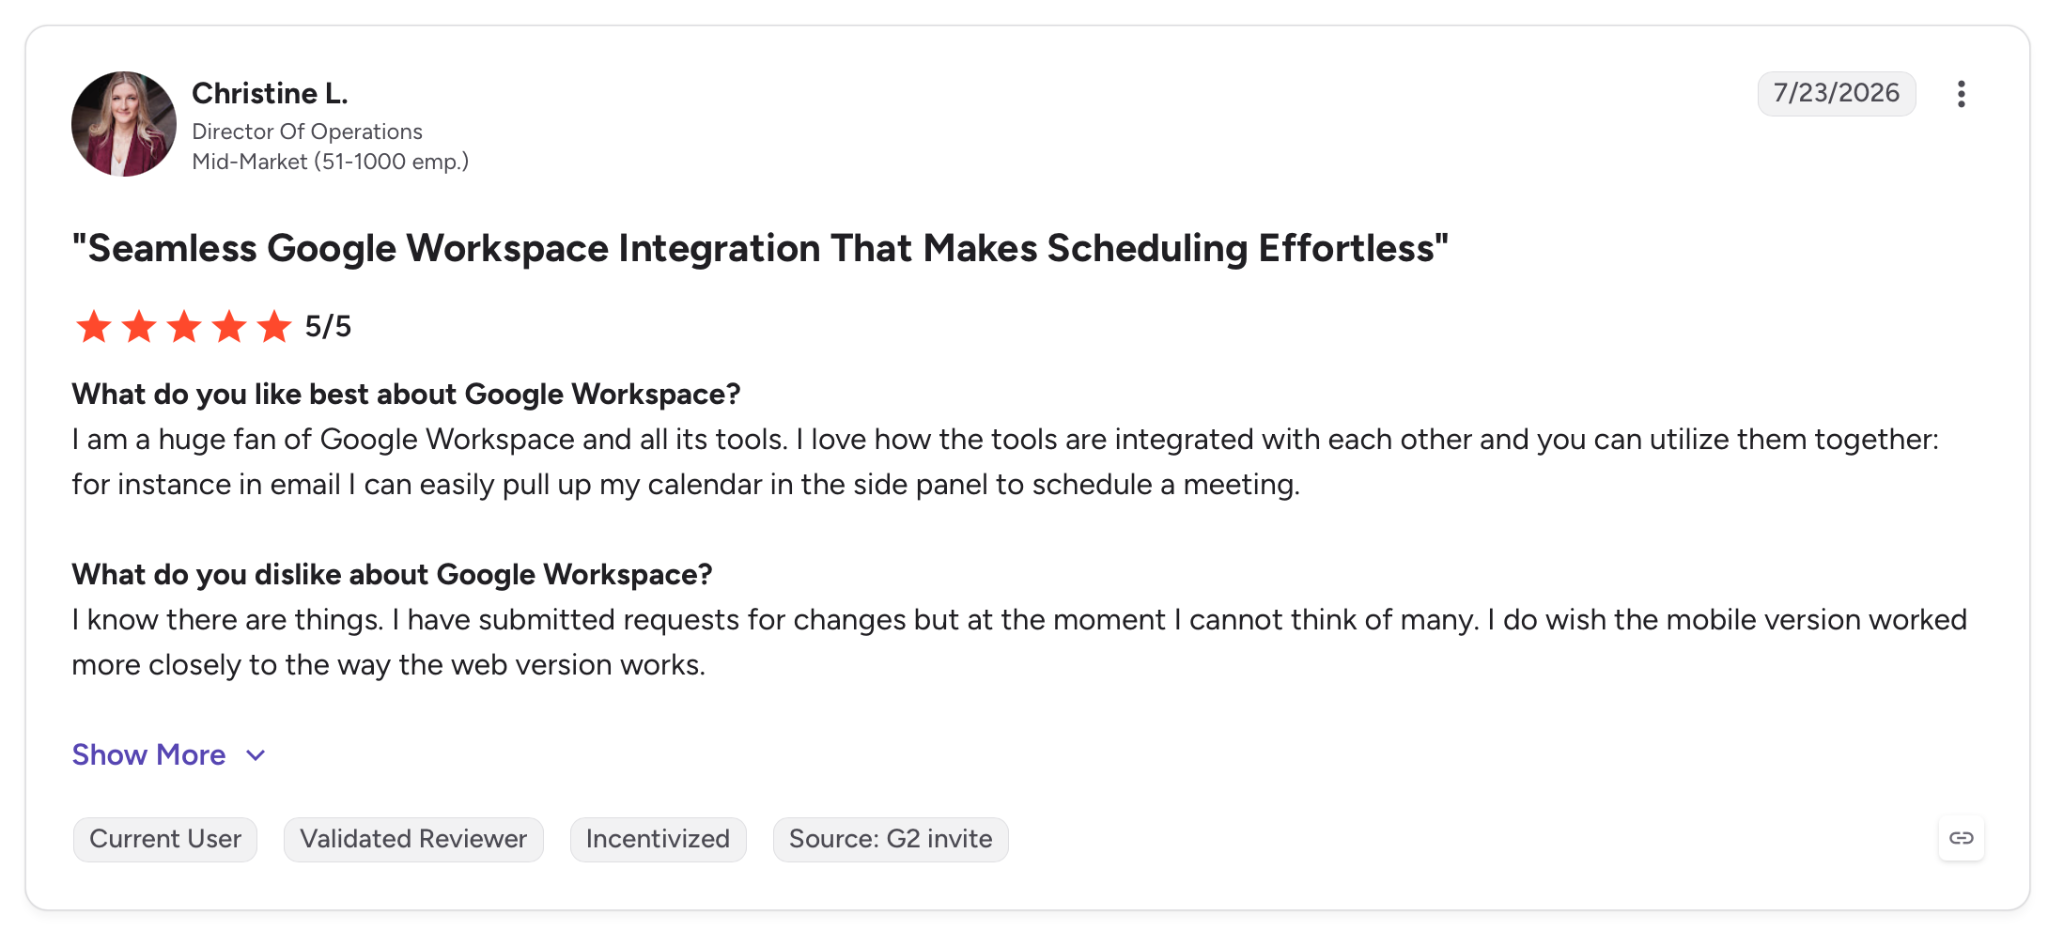Open reviewer name Christine L.
Image resolution: width=2048 pixels, height=926 pixels.
[270, 94]
